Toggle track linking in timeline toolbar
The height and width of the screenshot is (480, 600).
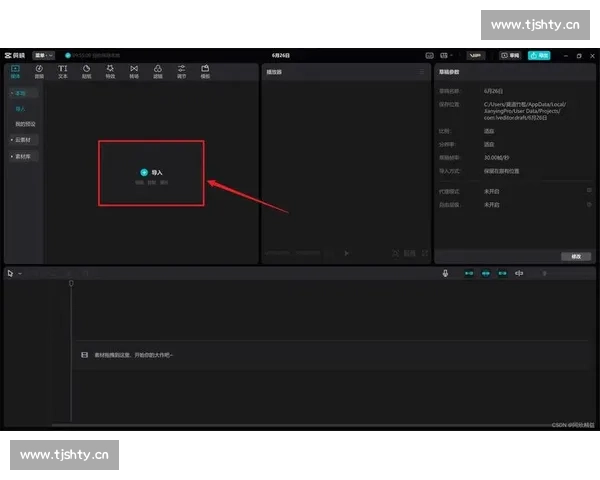click(502, 273)
